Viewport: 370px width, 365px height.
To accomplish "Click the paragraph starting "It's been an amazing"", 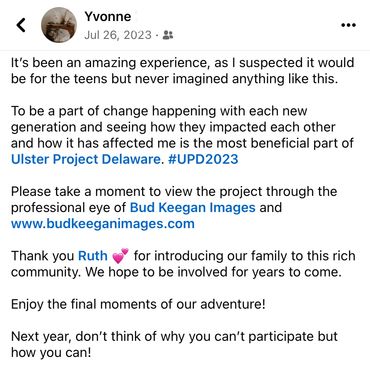I will click(x=183, y=71).
